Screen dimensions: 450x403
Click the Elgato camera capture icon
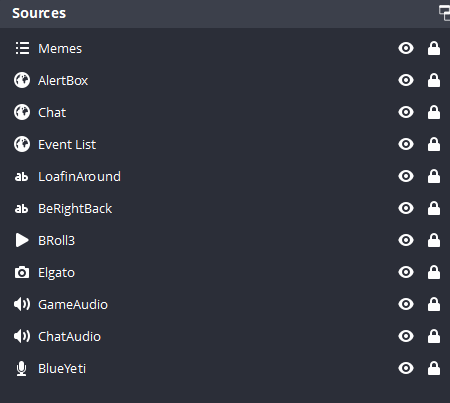[x=22, y=272]
